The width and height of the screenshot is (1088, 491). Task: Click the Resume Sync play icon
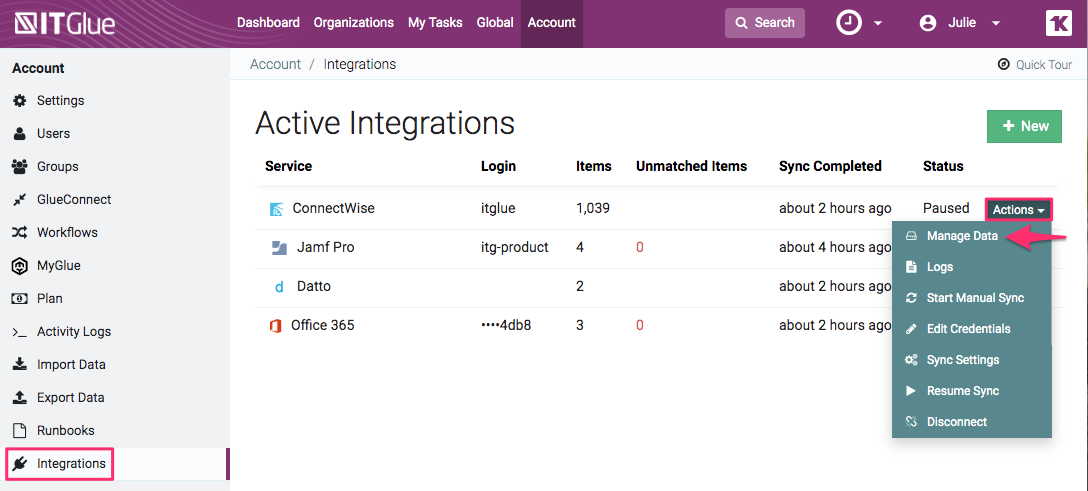(x=912, y=391)
